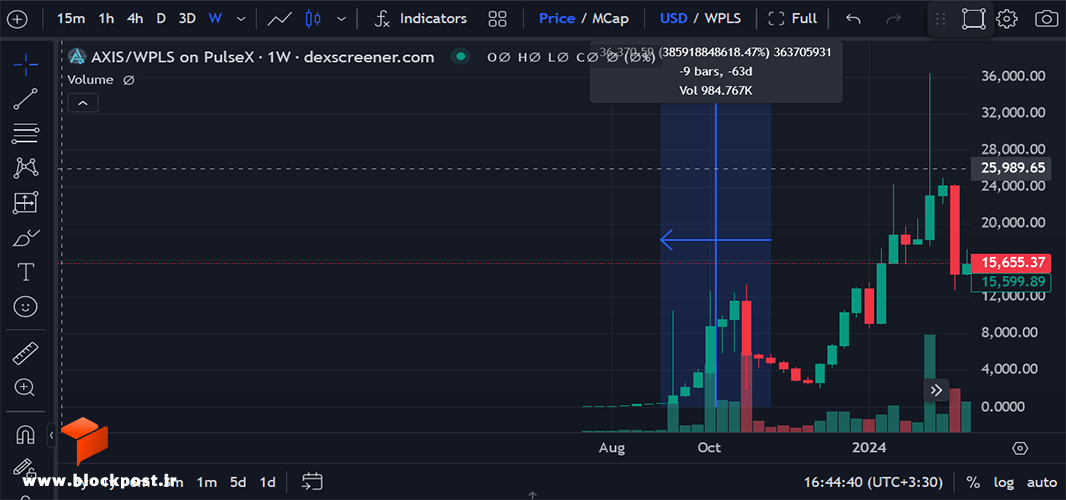Image resolution: width=1066 pixels, height=500 pixels.
Task: Select the 1h timeframe
Action: coord(106,19)
